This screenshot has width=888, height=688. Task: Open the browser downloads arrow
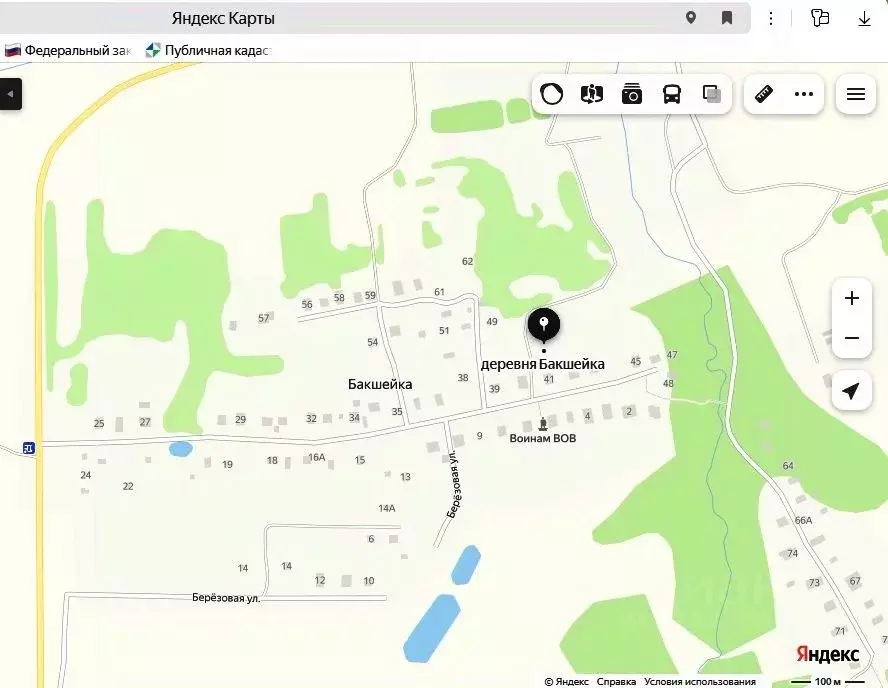[x=864, y=18]
